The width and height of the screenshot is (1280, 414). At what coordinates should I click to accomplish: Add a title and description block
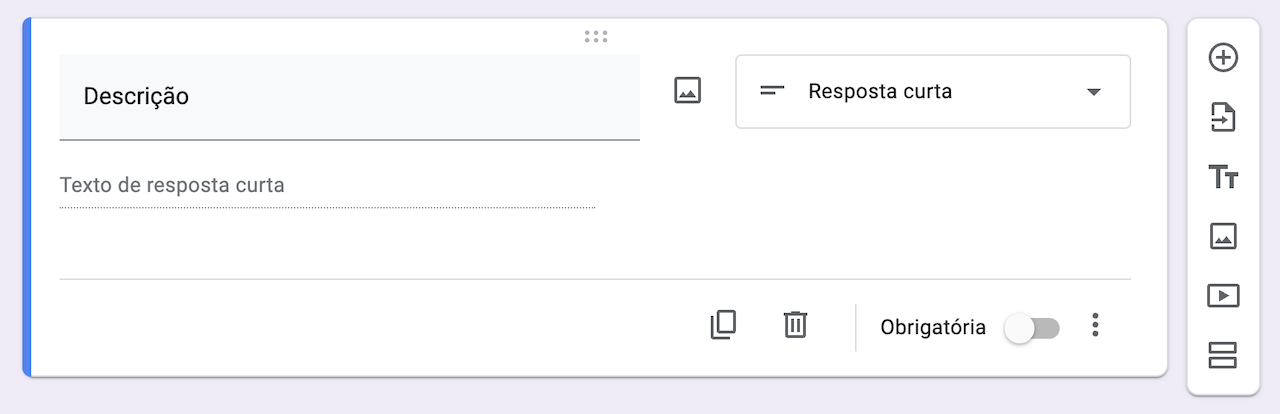1223,178
